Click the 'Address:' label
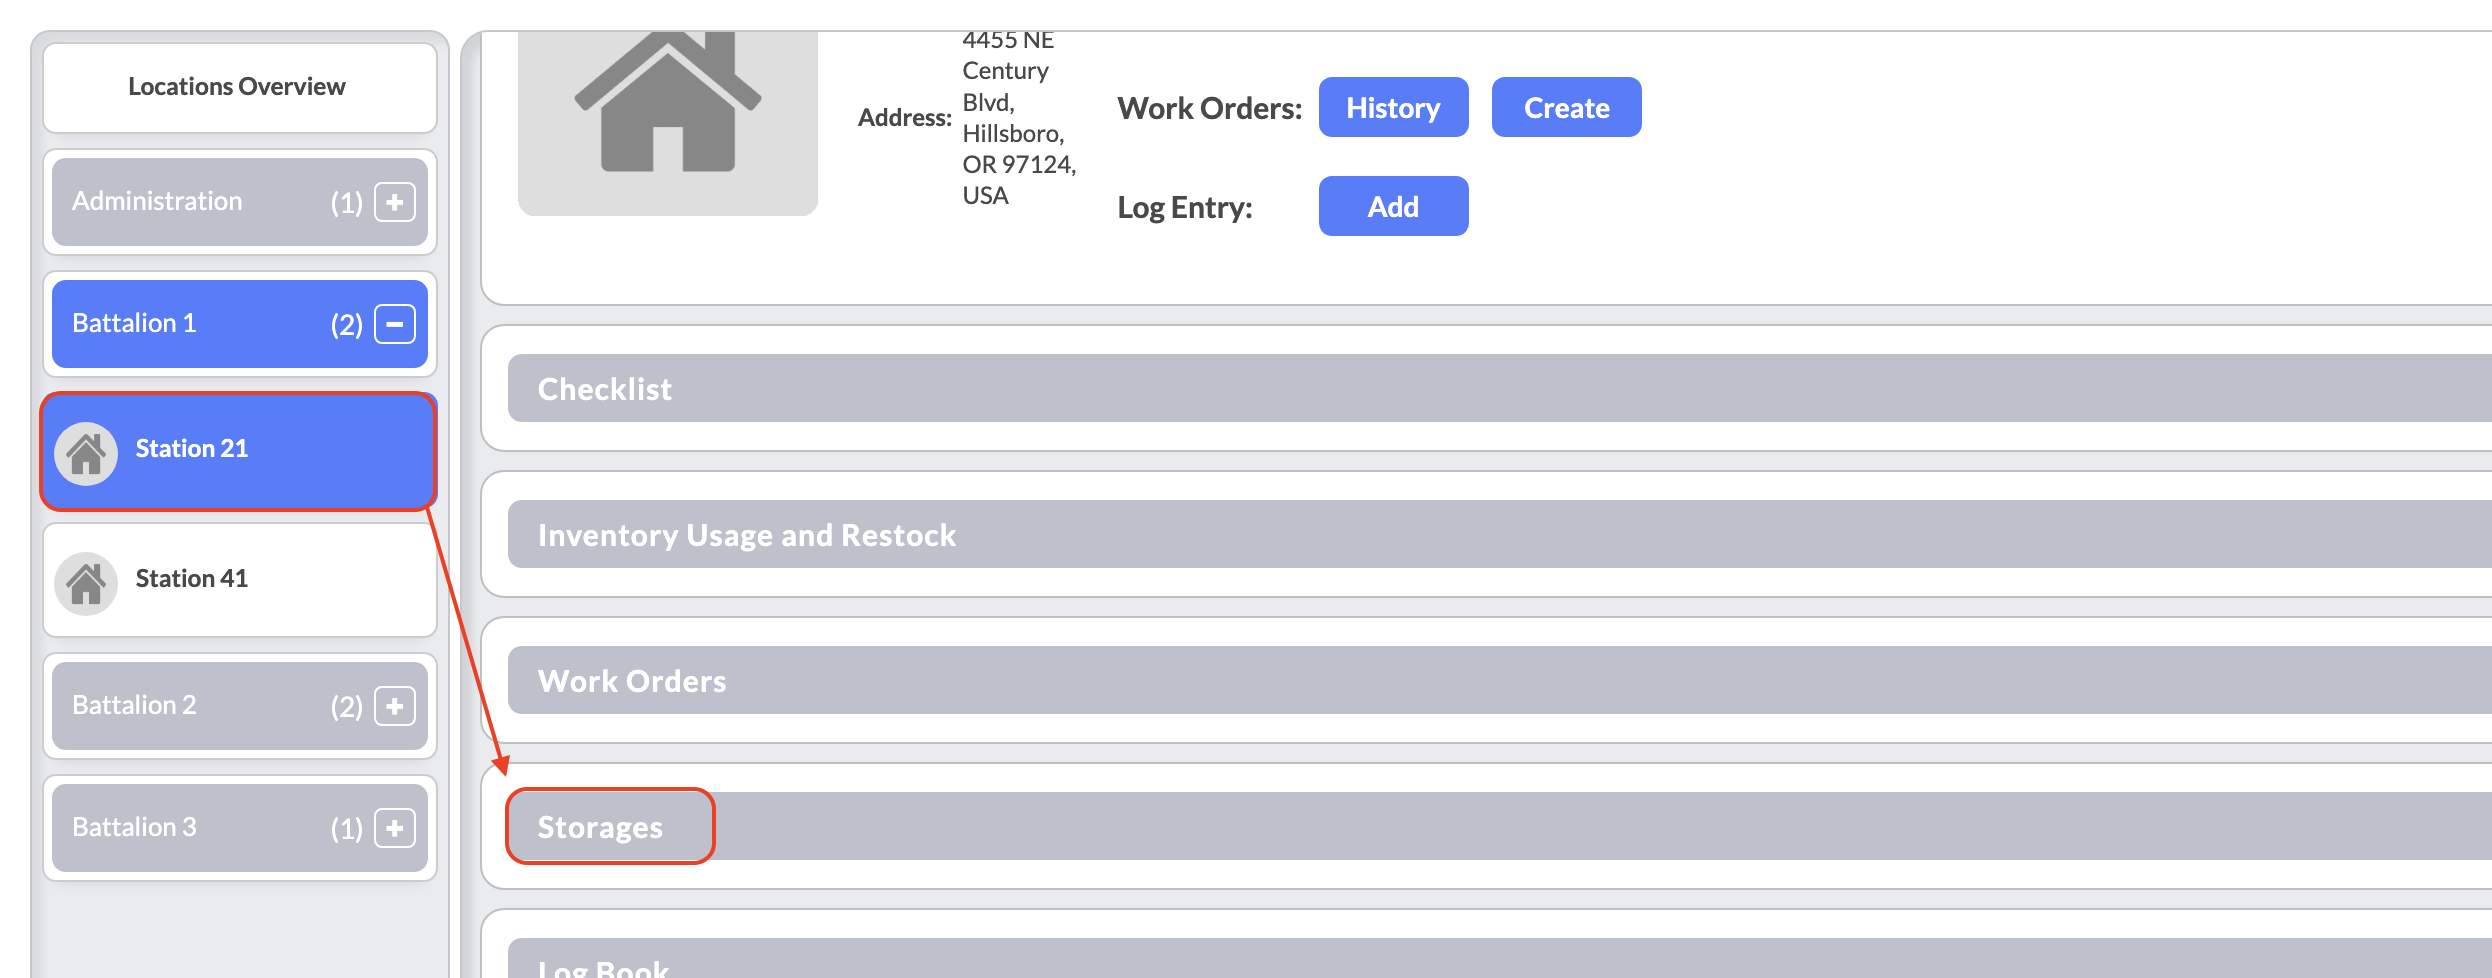This screenshot has width=2492, height=978. point(905,118)
